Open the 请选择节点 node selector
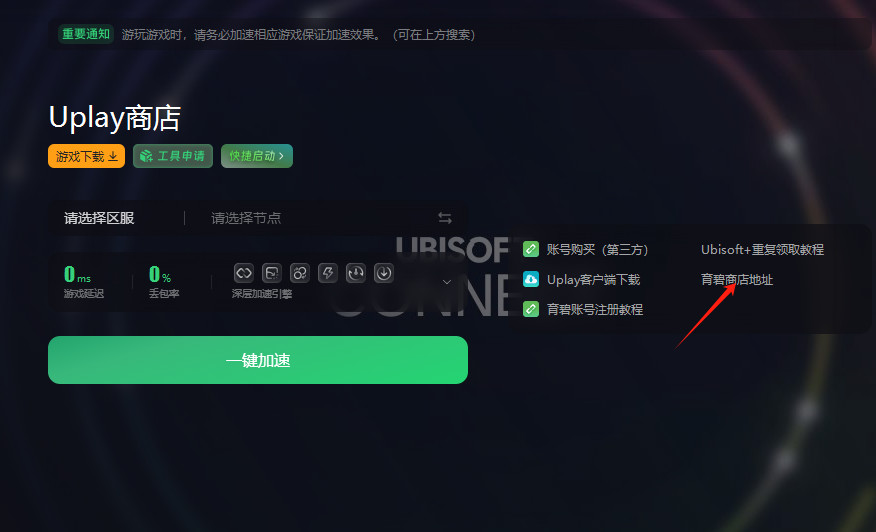This screenshot has width=876, height=532. (x=246, y=218)
